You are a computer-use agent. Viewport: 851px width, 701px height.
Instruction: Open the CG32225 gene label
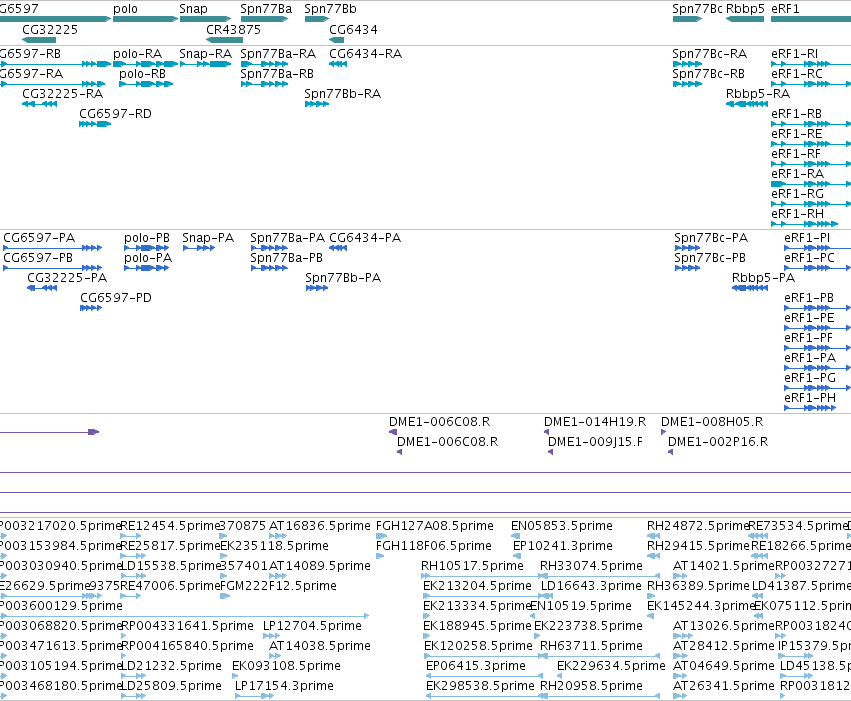(50, 30)
